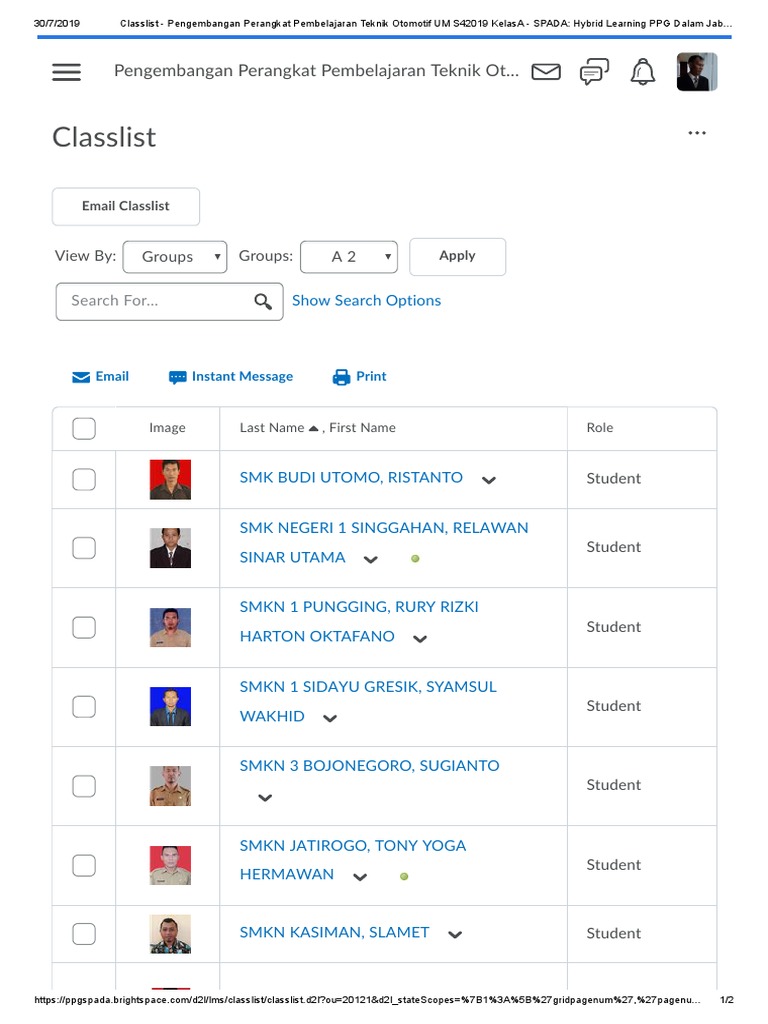The width and height of the screenshot is (768, 1024).
Task: Open the notifications bell icon
Action: pos(642,72)
